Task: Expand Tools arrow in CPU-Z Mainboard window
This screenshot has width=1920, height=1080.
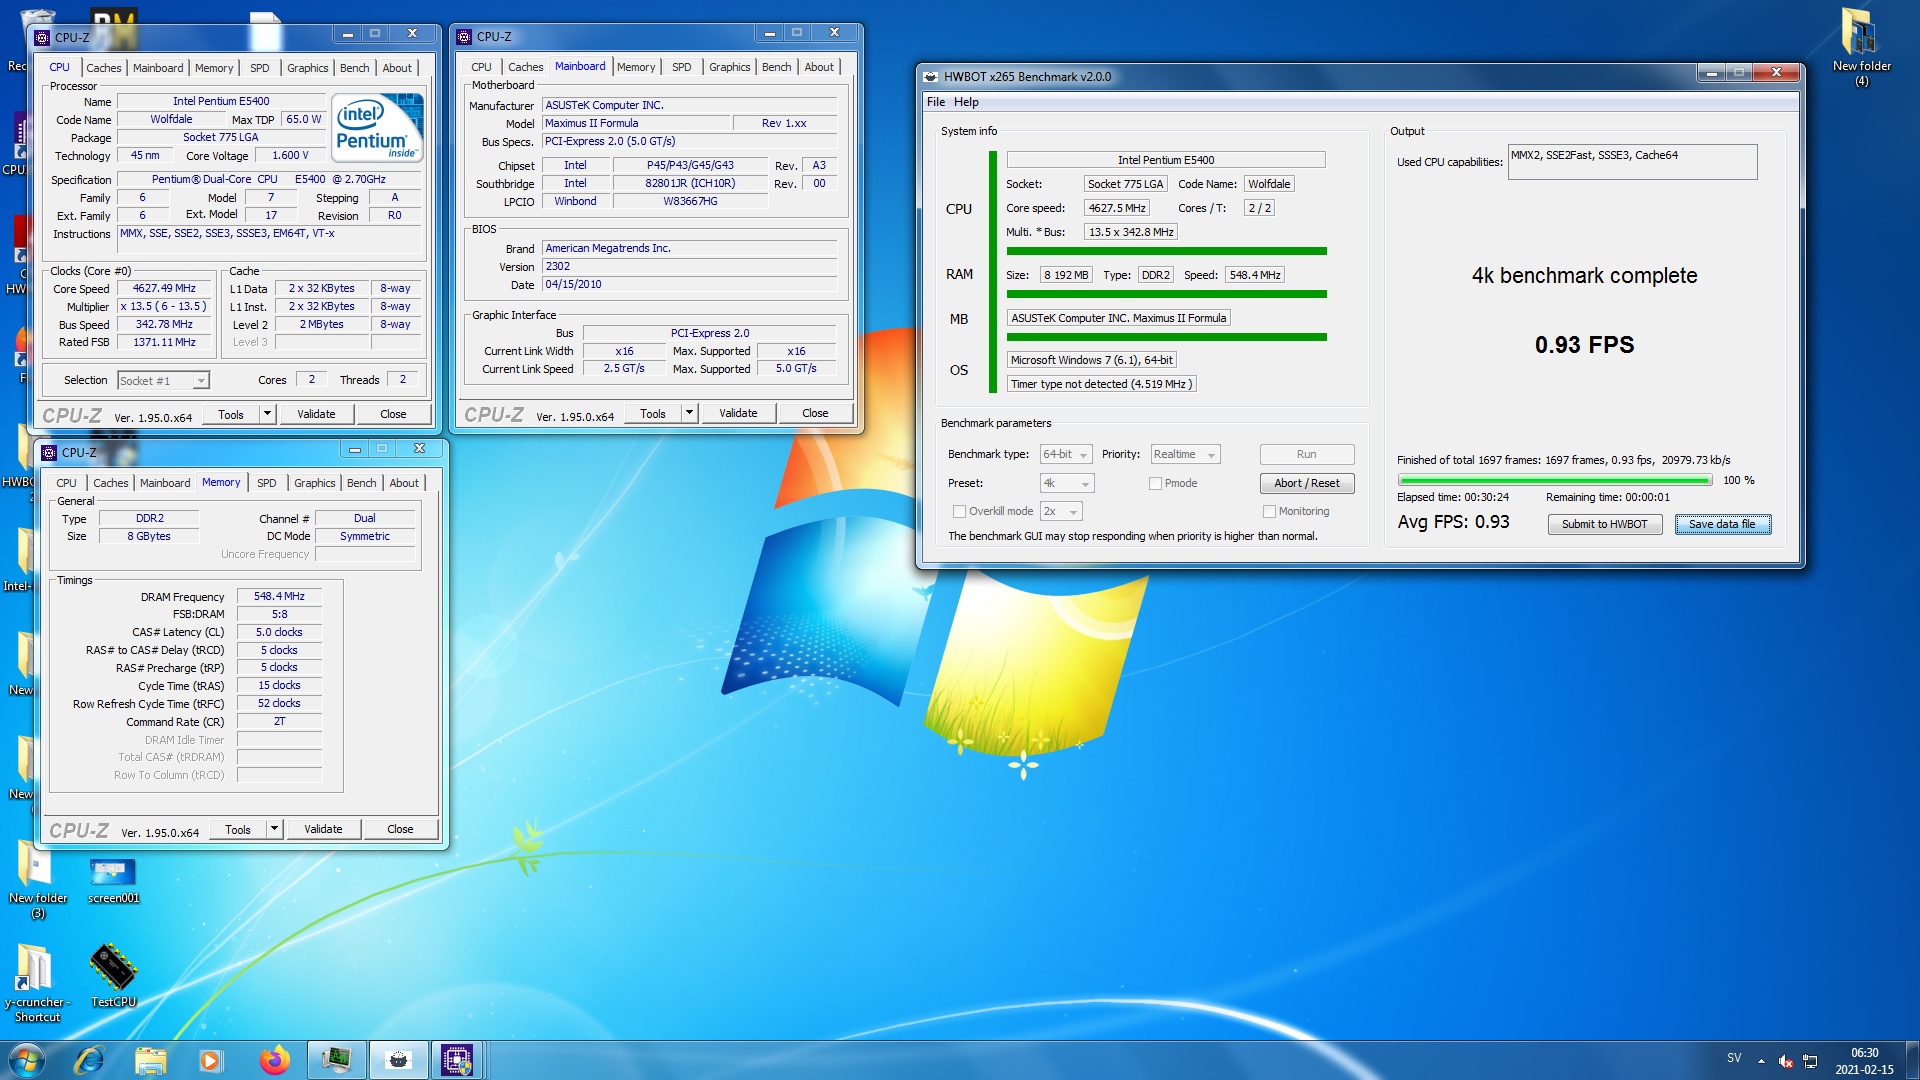Action: (689, 413)
